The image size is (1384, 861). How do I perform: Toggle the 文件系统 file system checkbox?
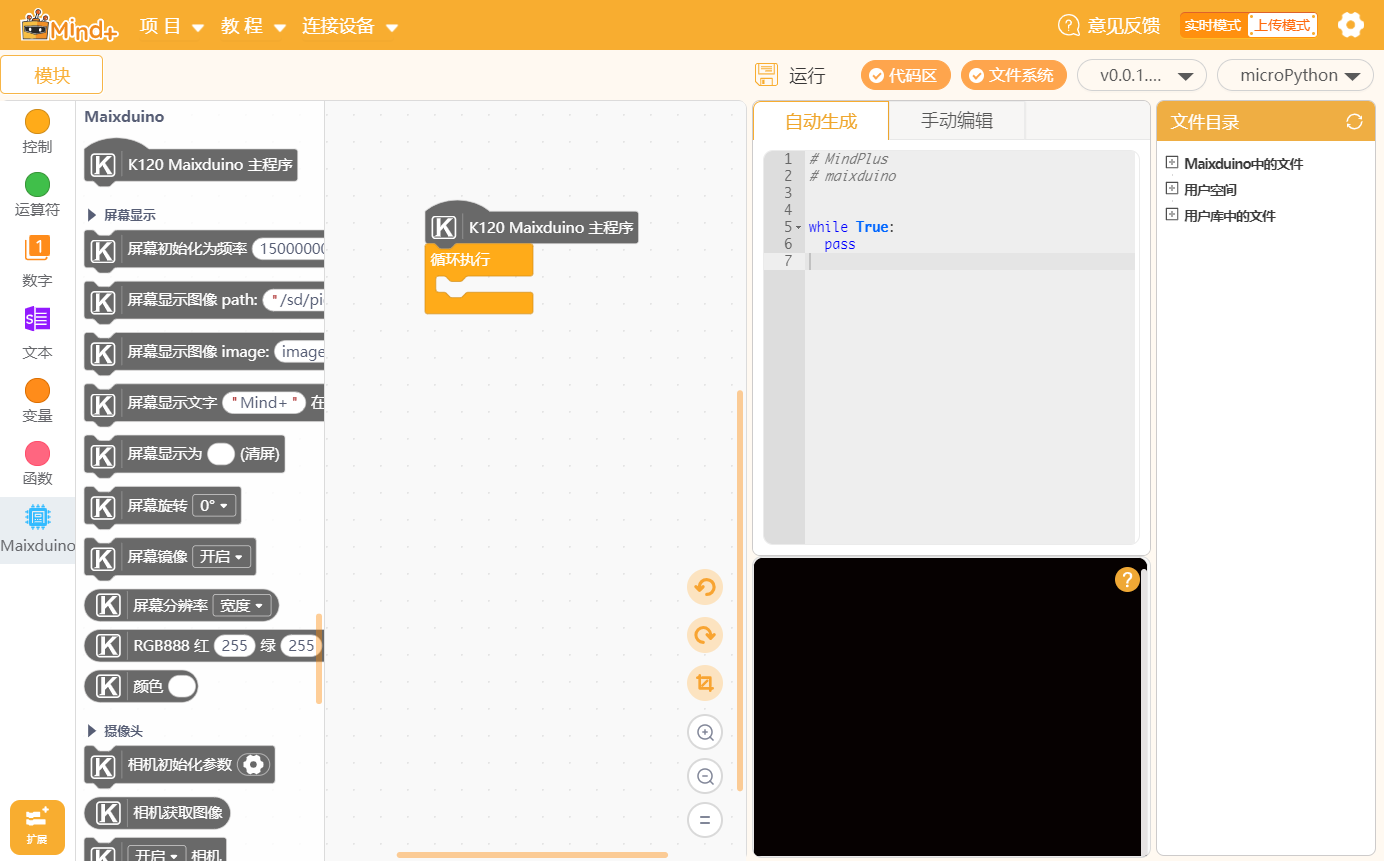[x=977, y=75]
